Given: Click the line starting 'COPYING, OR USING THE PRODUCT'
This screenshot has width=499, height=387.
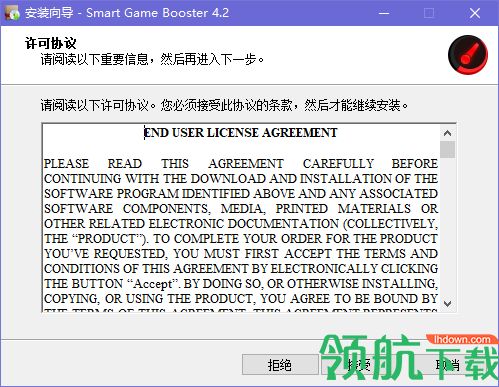Looking at the screenshot, I should (x=241, y=299).
